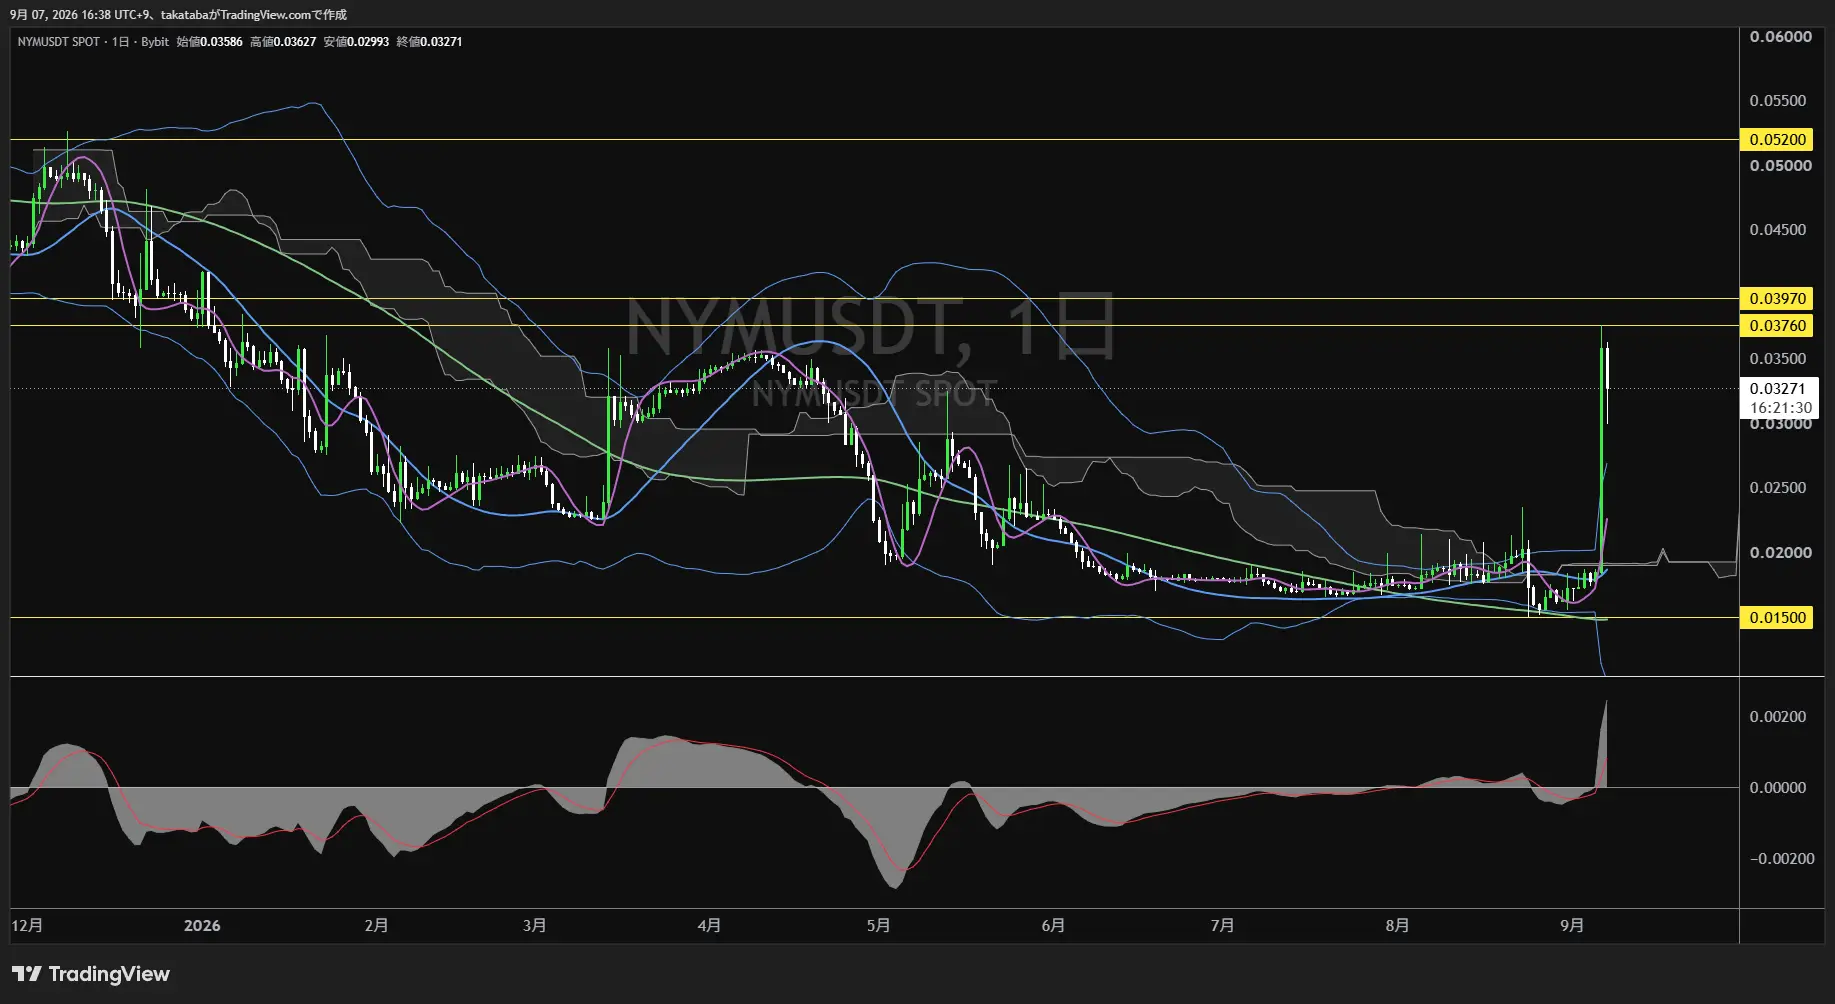Click the open value 0.03586 in header

222,42
